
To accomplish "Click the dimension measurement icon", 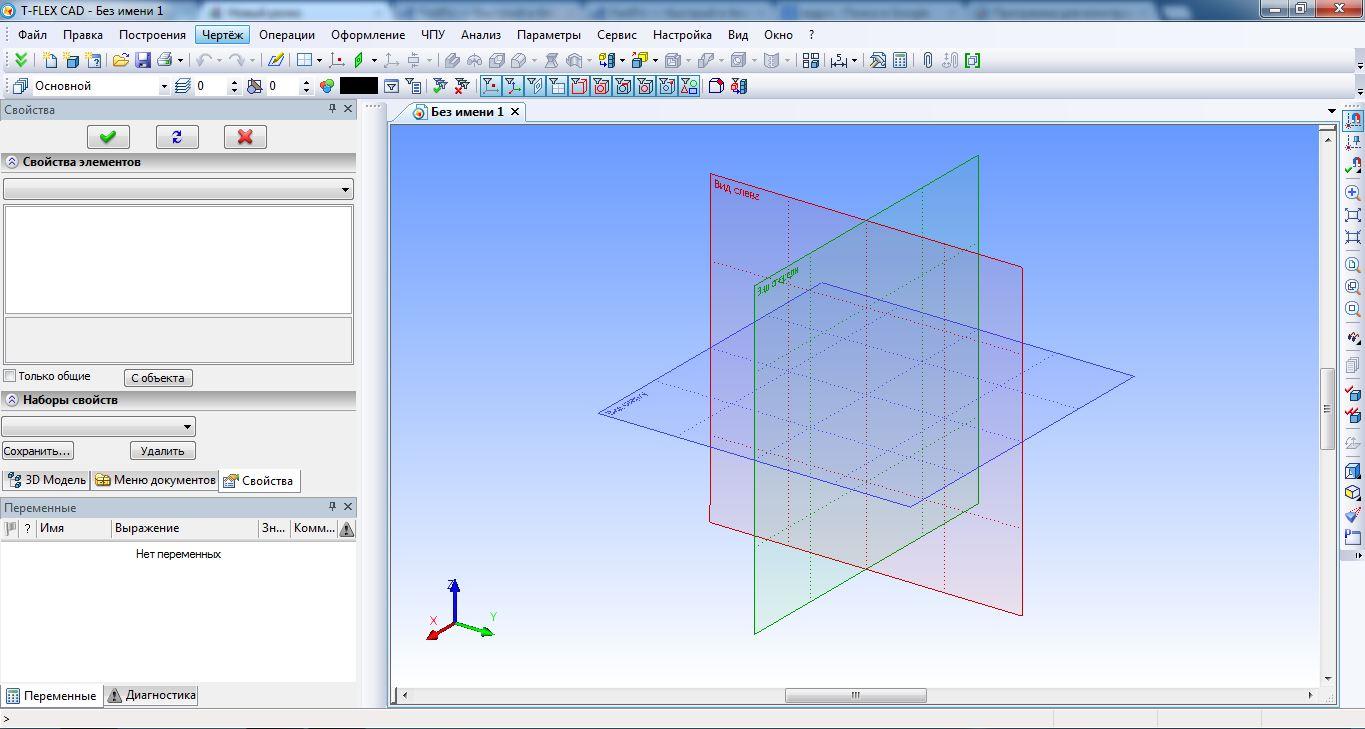I will (x=839, y=60).
